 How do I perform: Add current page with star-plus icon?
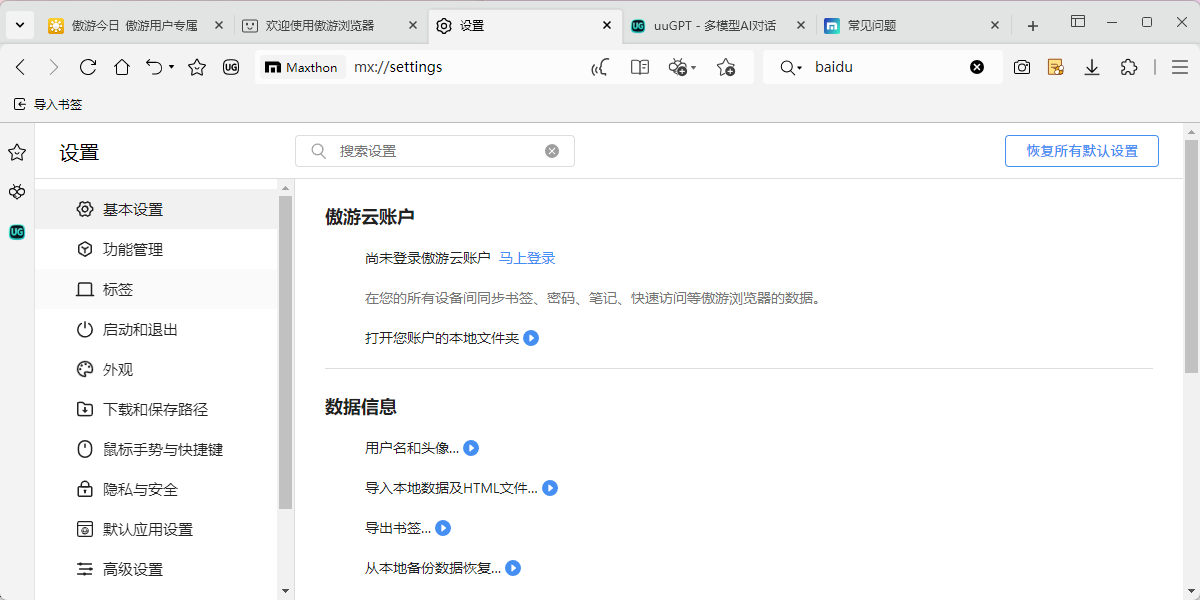[727, 67]
